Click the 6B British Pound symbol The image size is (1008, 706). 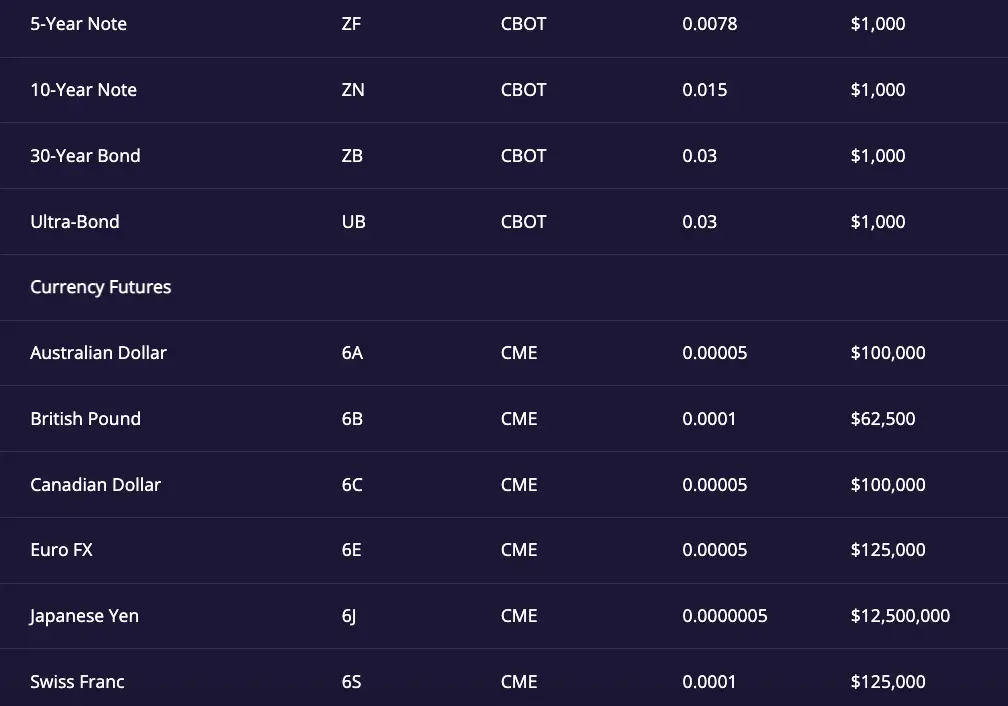352,419
